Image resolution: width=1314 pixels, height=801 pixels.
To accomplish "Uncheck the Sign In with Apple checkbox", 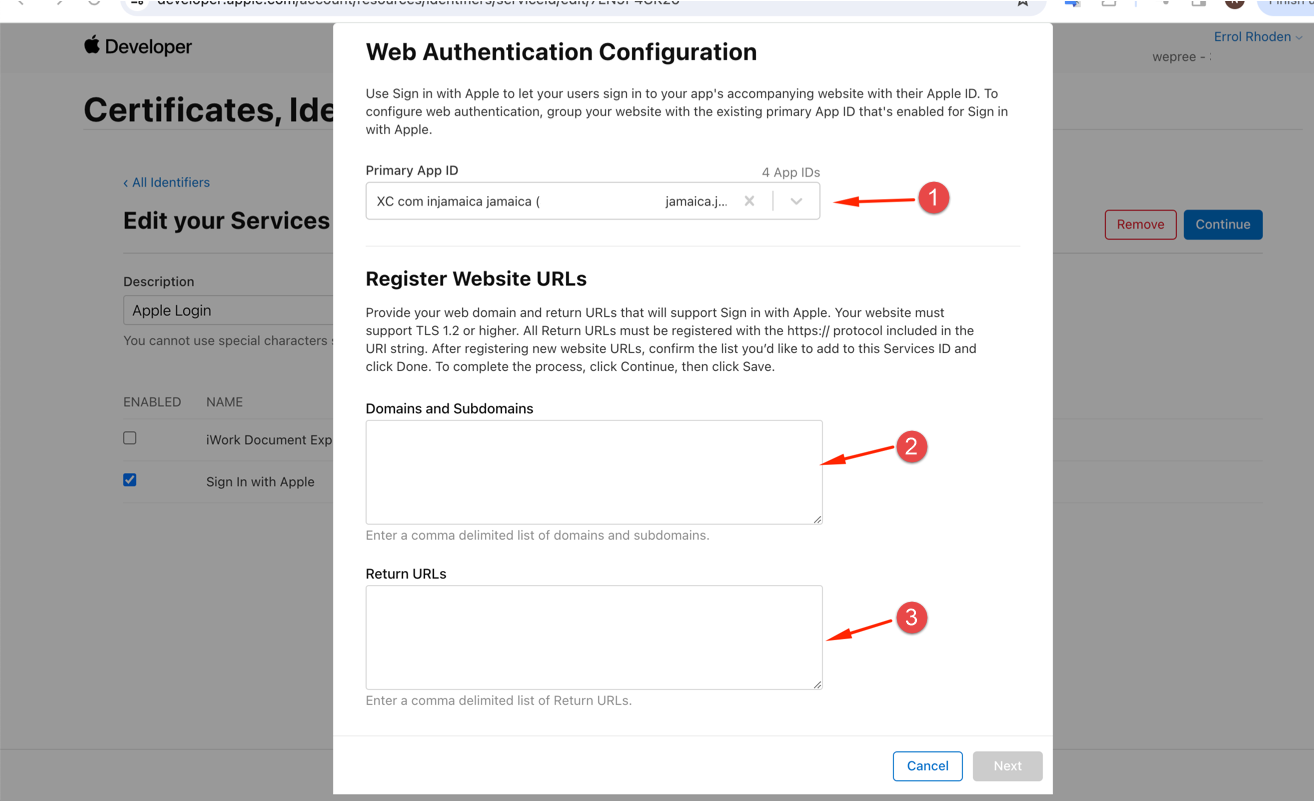I will 130,480.
